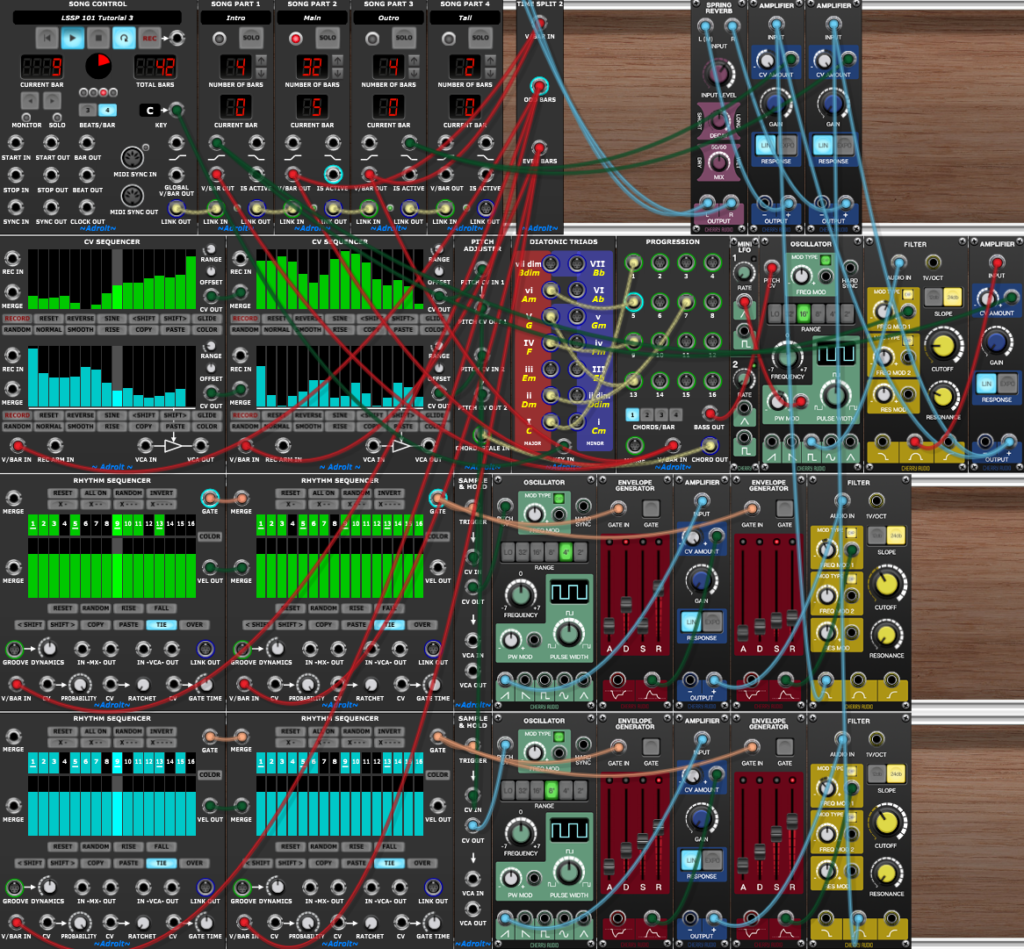The height and width of the screenshot is (949, 1024).
Task: Open COLOR on the top-left CV Sequencer green row
Action: tap(207, 330)
